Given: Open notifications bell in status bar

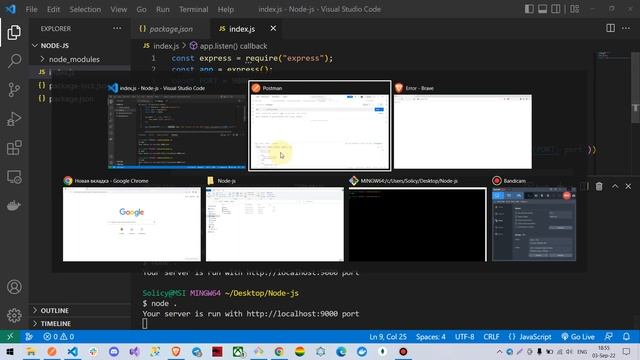Looking at the screenshot, I should 626,337.
